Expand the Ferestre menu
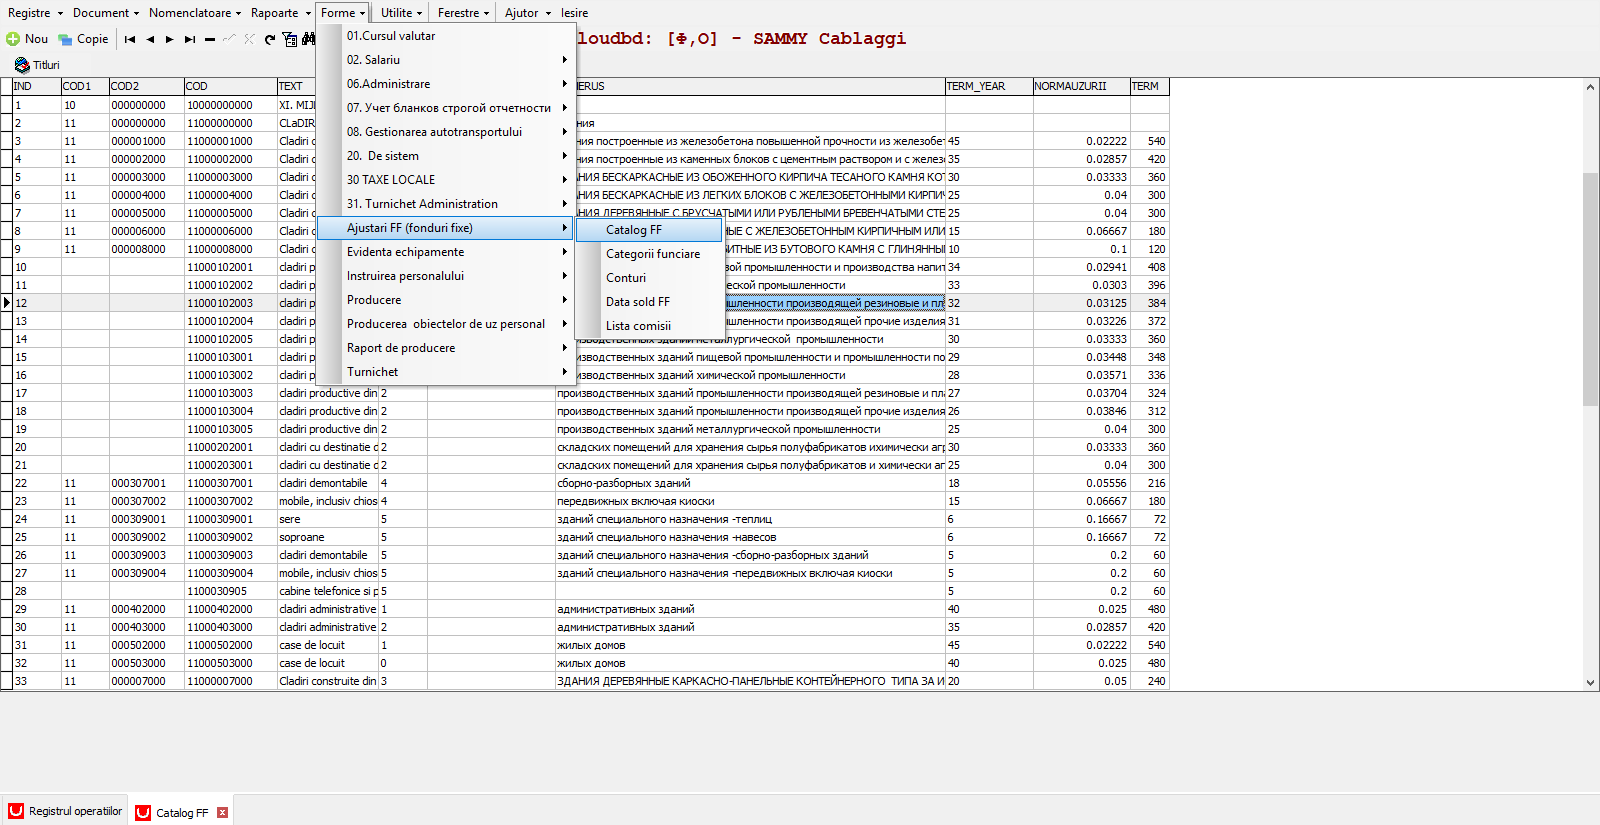1600x825 pixels. [463, 13]
